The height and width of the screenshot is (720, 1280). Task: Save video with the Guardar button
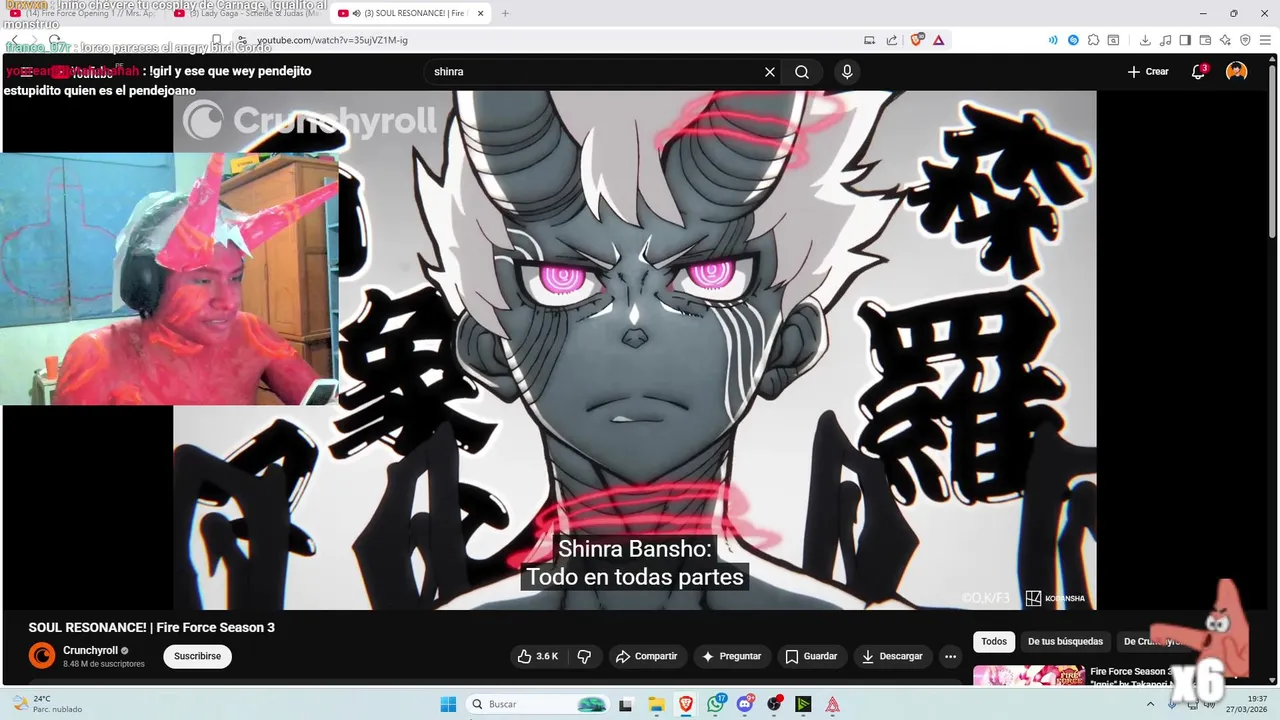click(x=810, y=656)
